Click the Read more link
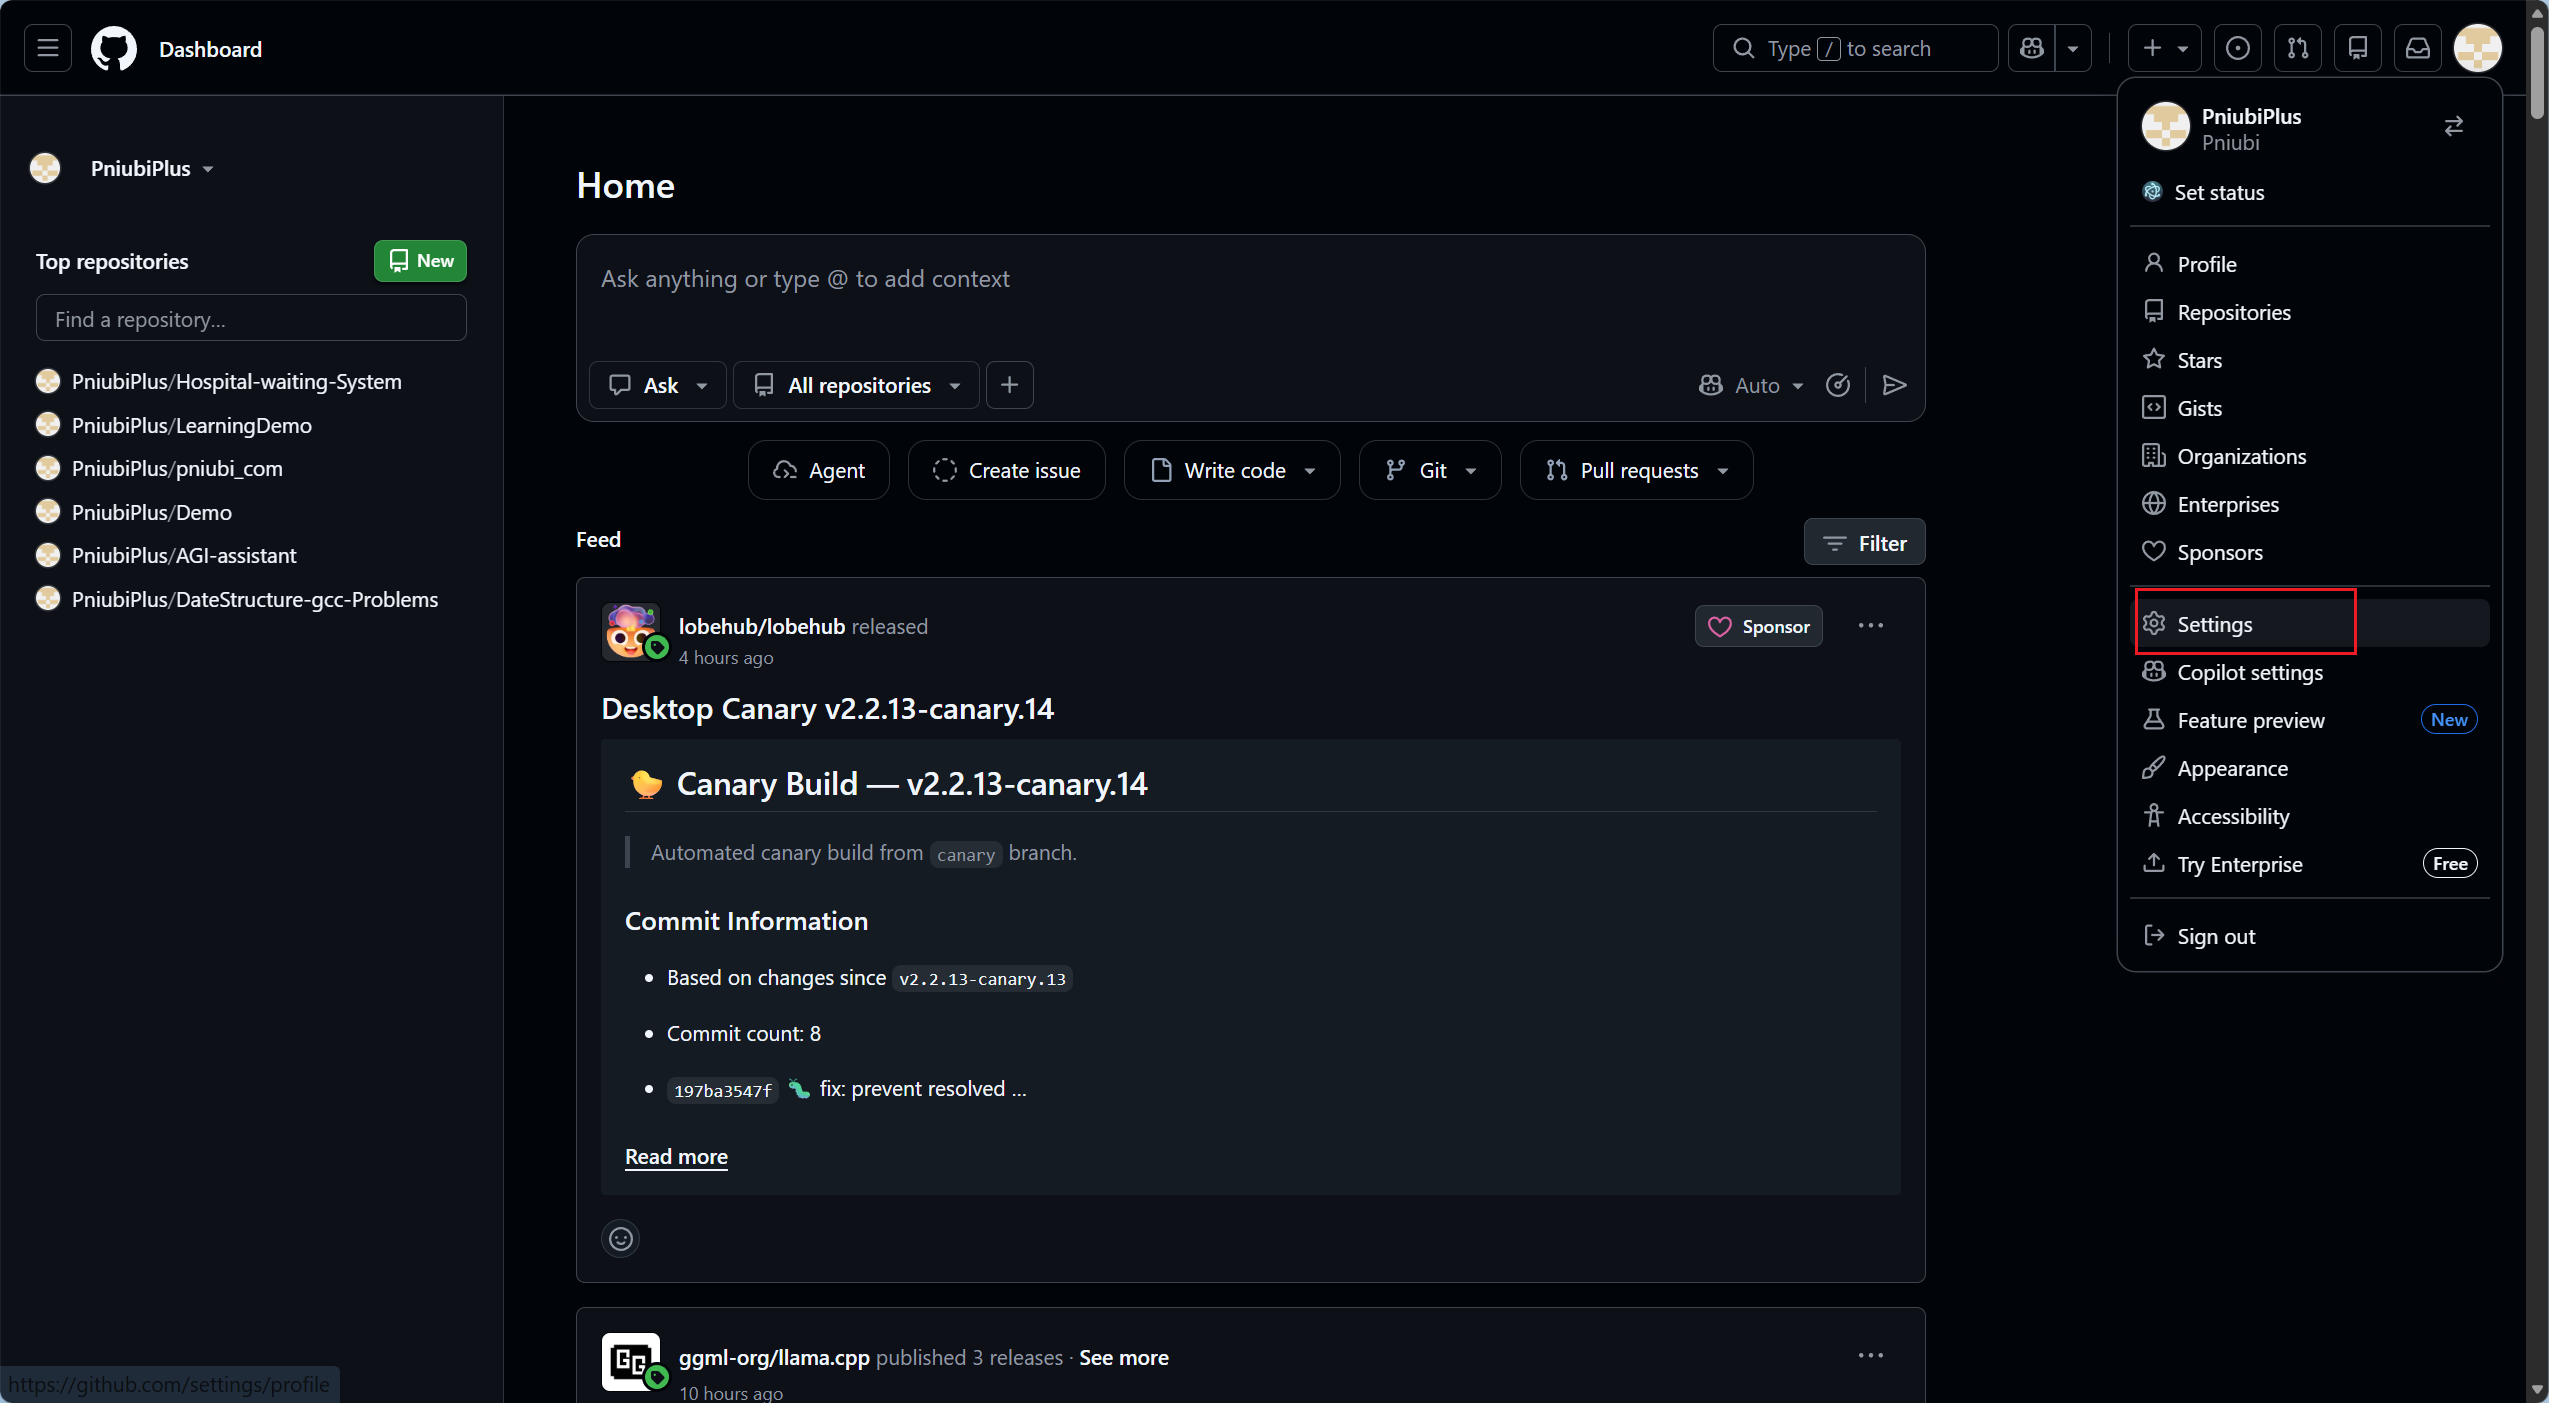The width and height of the screenshot is (2549, 1403). point(676,1156)
